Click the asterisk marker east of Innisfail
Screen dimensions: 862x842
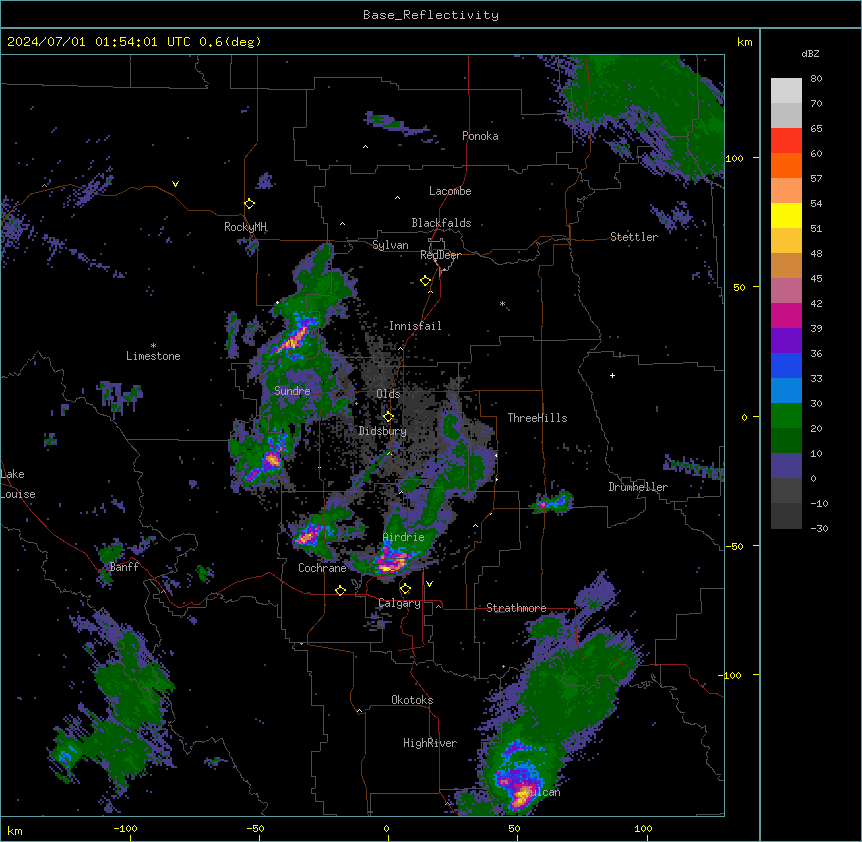tap(502, 303)
